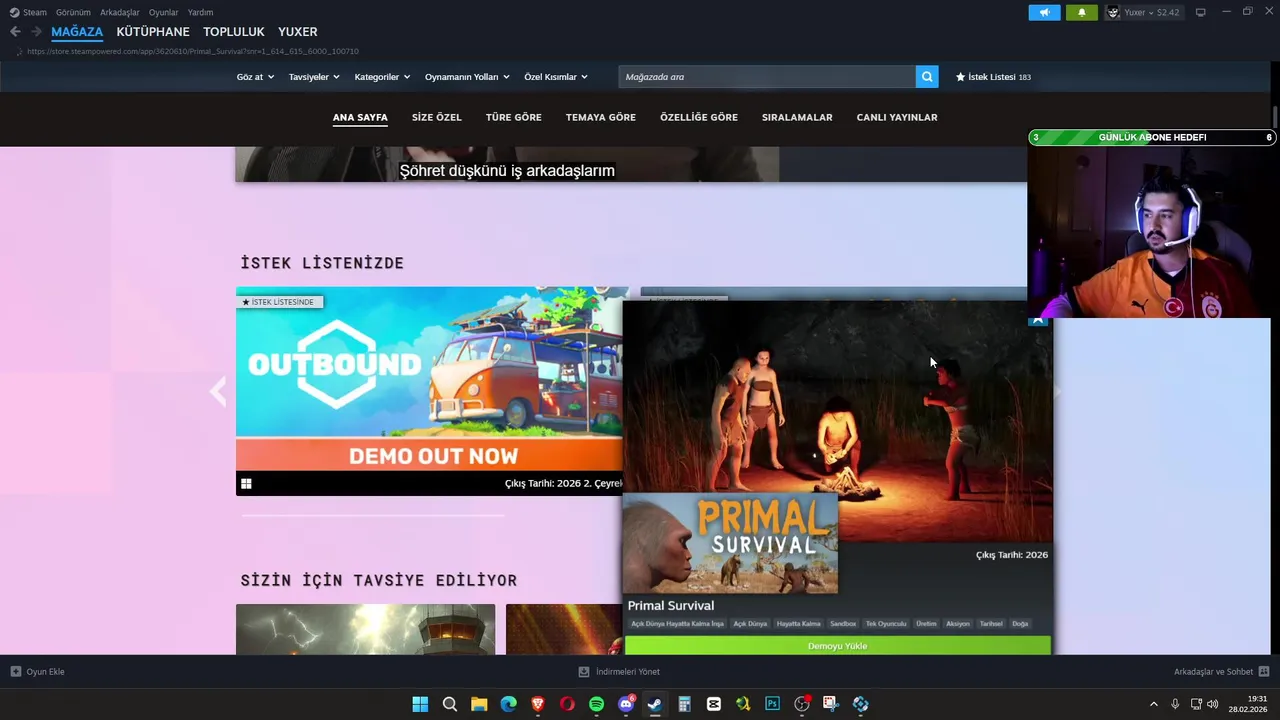This screenshot has height=720, width=1280.
Task: Open the Outbound wishlist game card
Action: point(429,391)
